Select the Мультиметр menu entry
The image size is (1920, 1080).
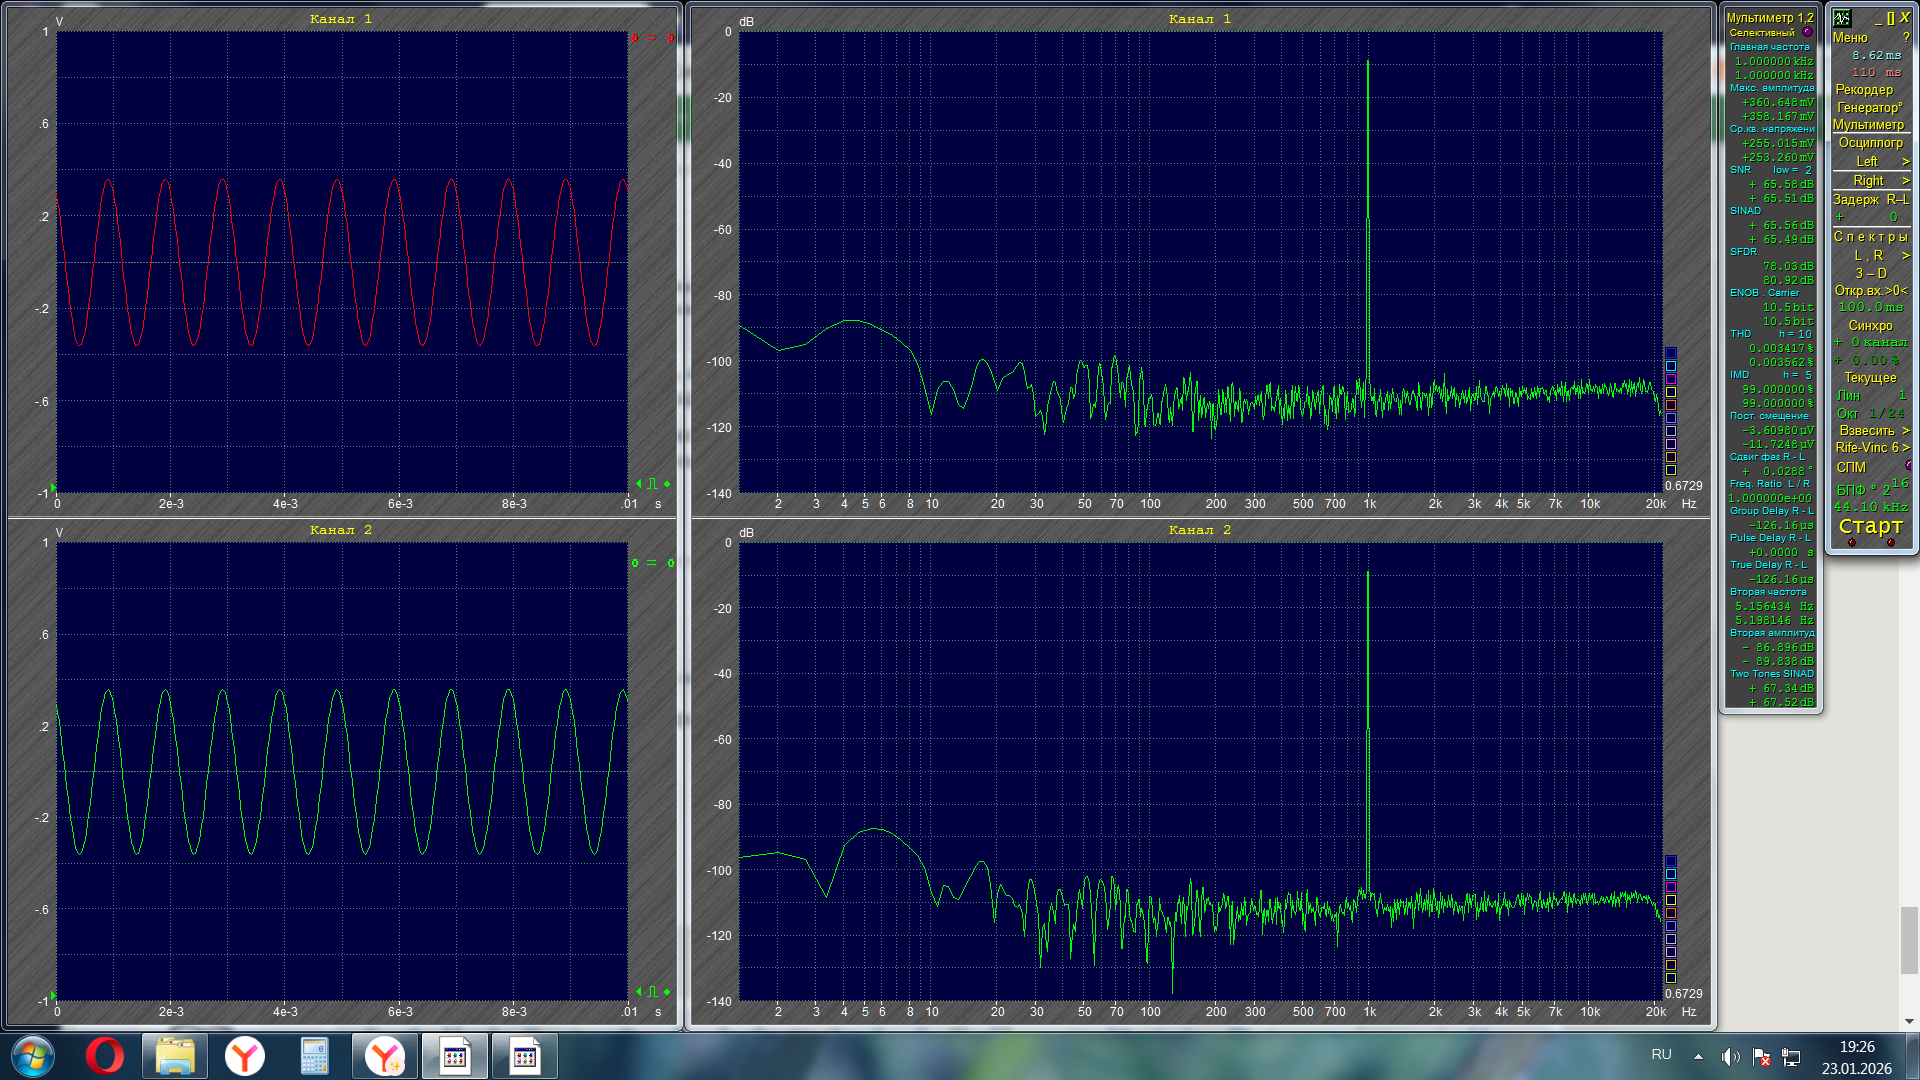(x=1868, y=124)
